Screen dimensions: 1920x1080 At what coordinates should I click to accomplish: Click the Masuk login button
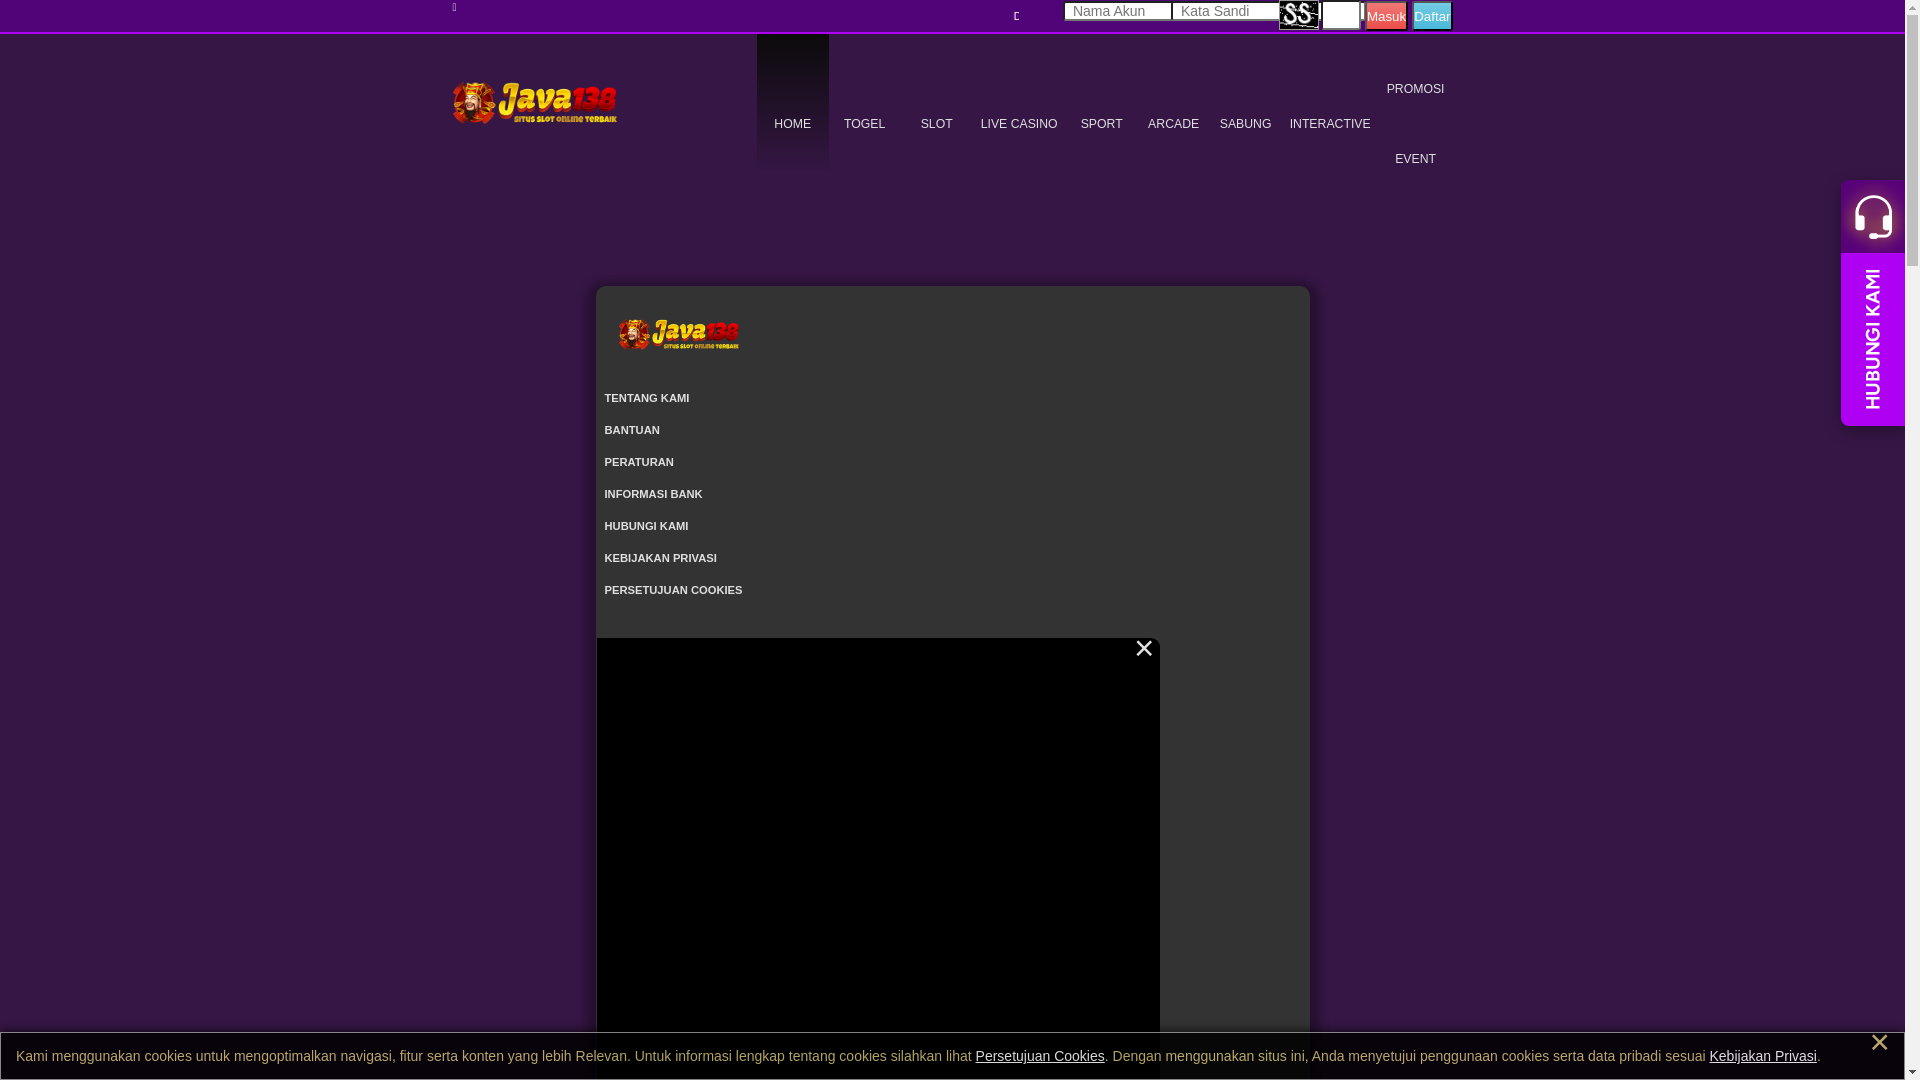point(1386,16)
